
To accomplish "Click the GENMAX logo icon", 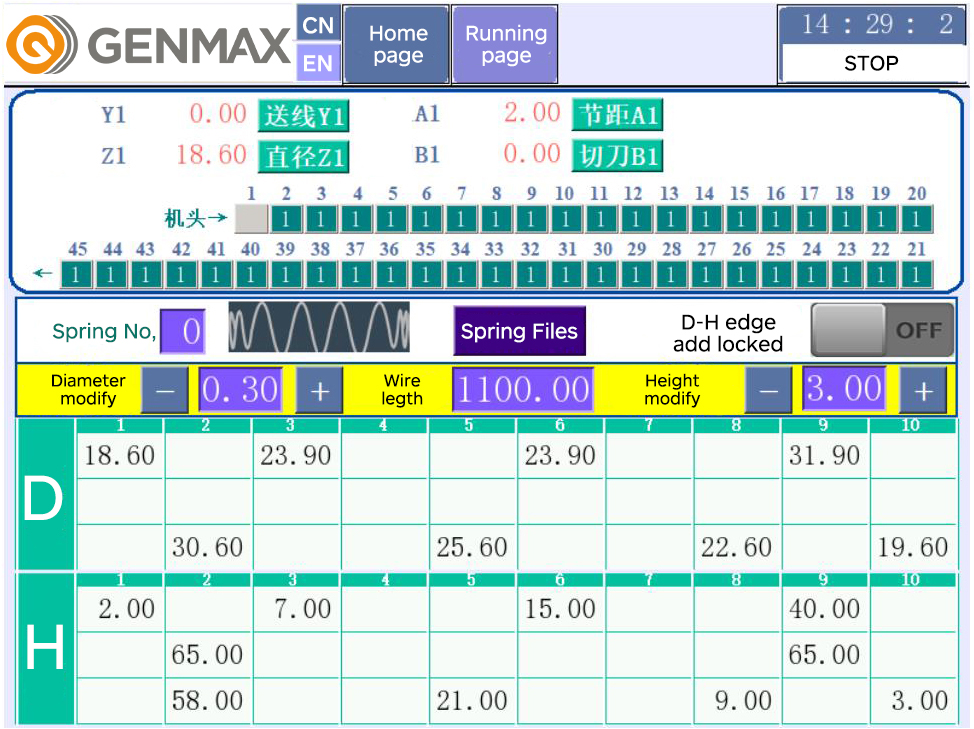I will click(x=41, y=44).
